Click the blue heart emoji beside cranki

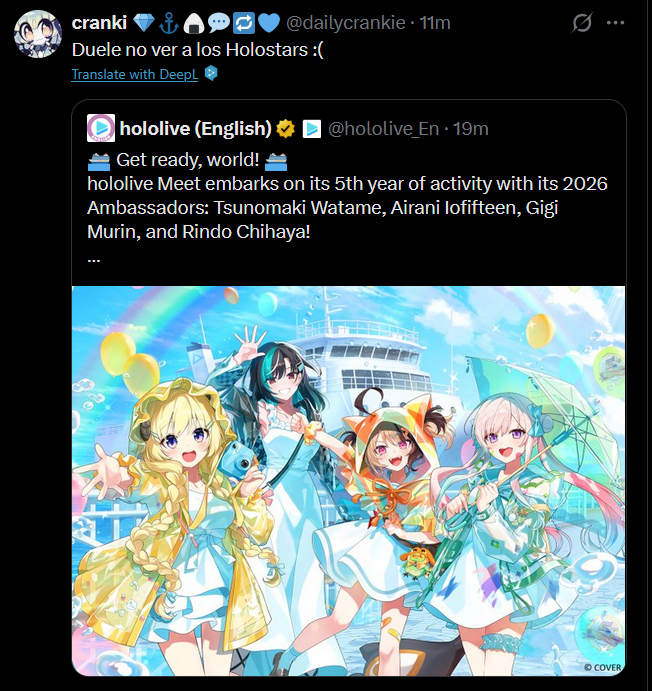coord(269,23)
